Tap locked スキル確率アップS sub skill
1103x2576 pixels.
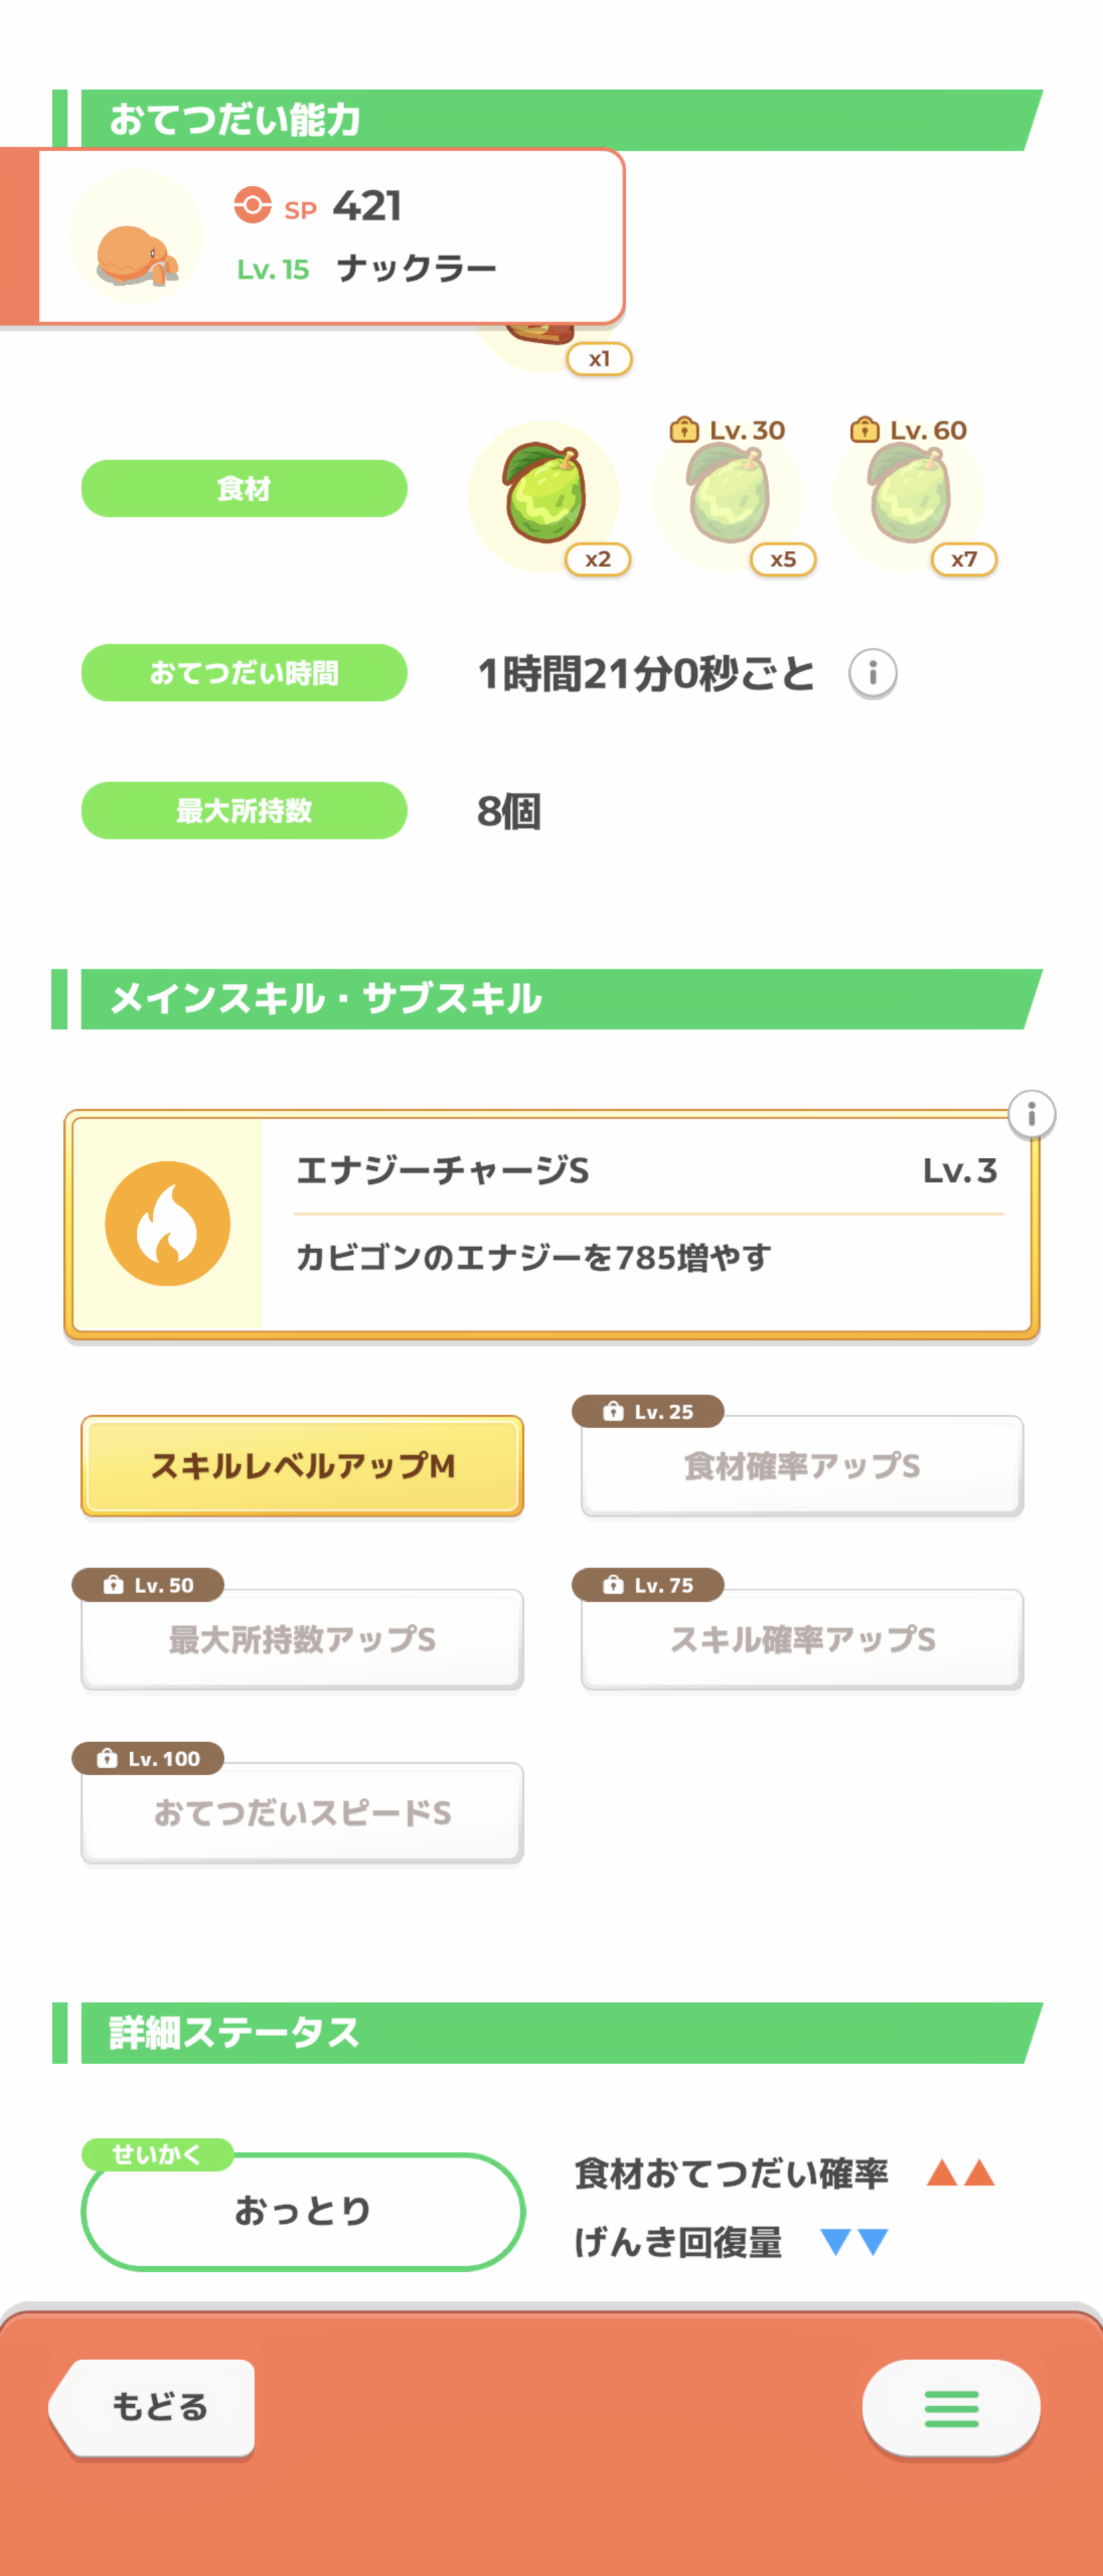(x=801, y=1640)
